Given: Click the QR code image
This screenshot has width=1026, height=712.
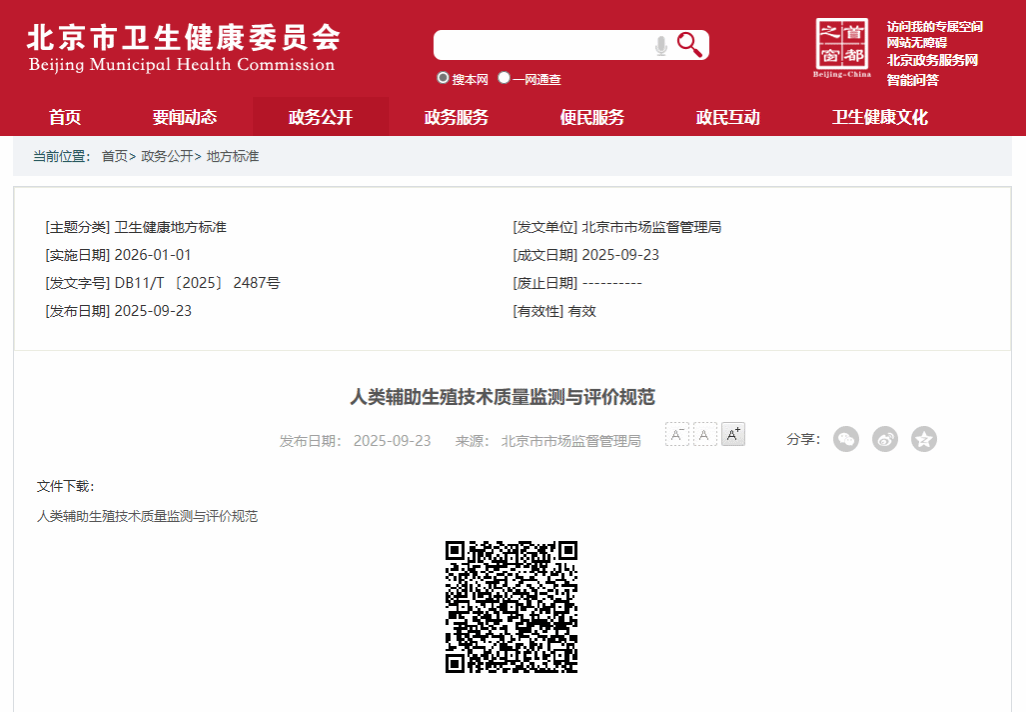Looking at the screenshot, I should tap(512, 605).
